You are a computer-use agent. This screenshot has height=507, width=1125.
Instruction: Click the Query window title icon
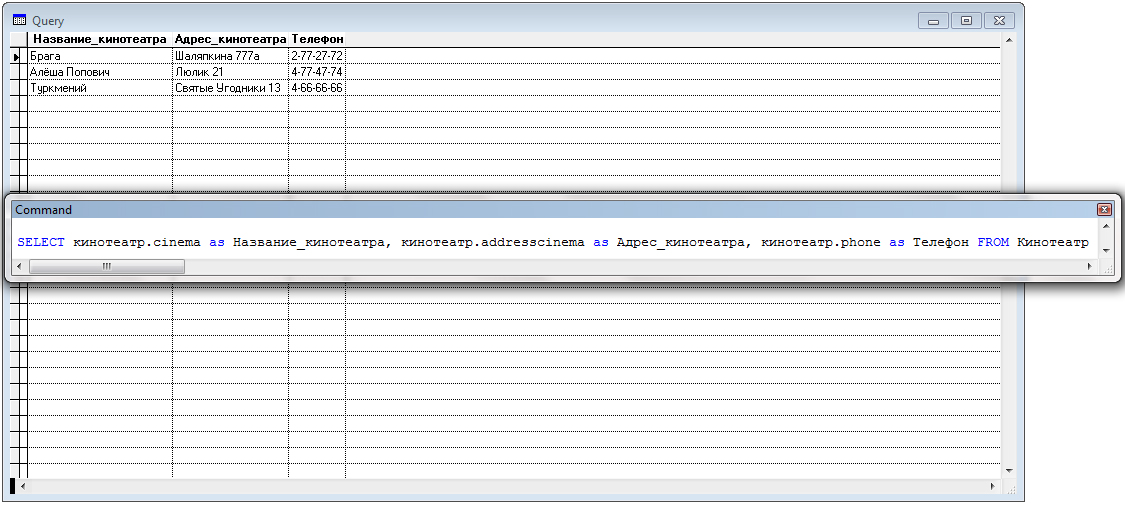[19, 21]
